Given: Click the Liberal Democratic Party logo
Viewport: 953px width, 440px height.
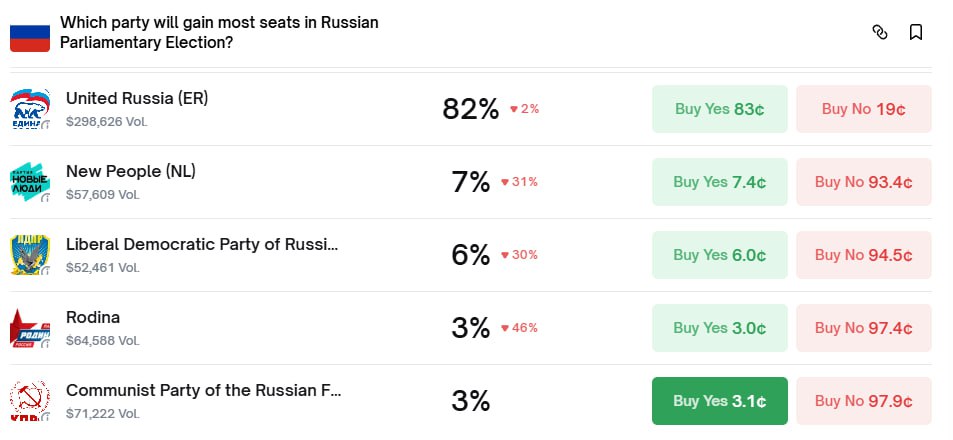Looking at the screenshot, I should coord(30,255).
